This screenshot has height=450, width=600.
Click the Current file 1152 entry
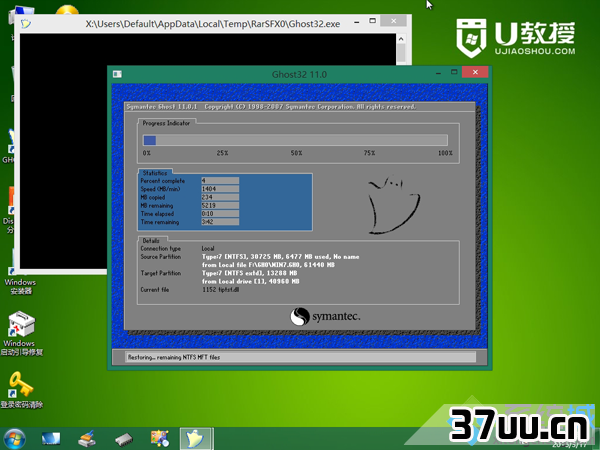click(x=221, y=290)
